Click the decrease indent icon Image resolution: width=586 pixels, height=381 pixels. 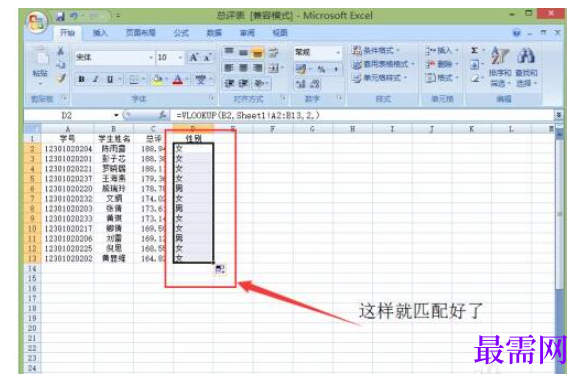(x=229, y=83)
